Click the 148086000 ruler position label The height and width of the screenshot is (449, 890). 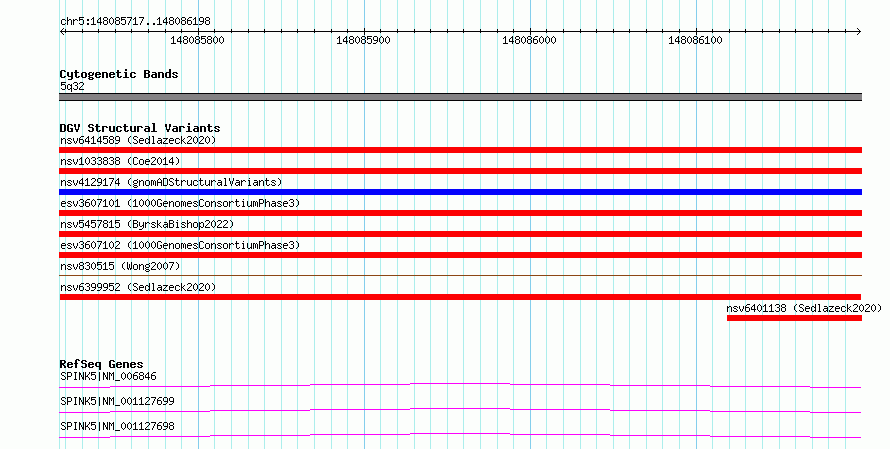point(529,40)
